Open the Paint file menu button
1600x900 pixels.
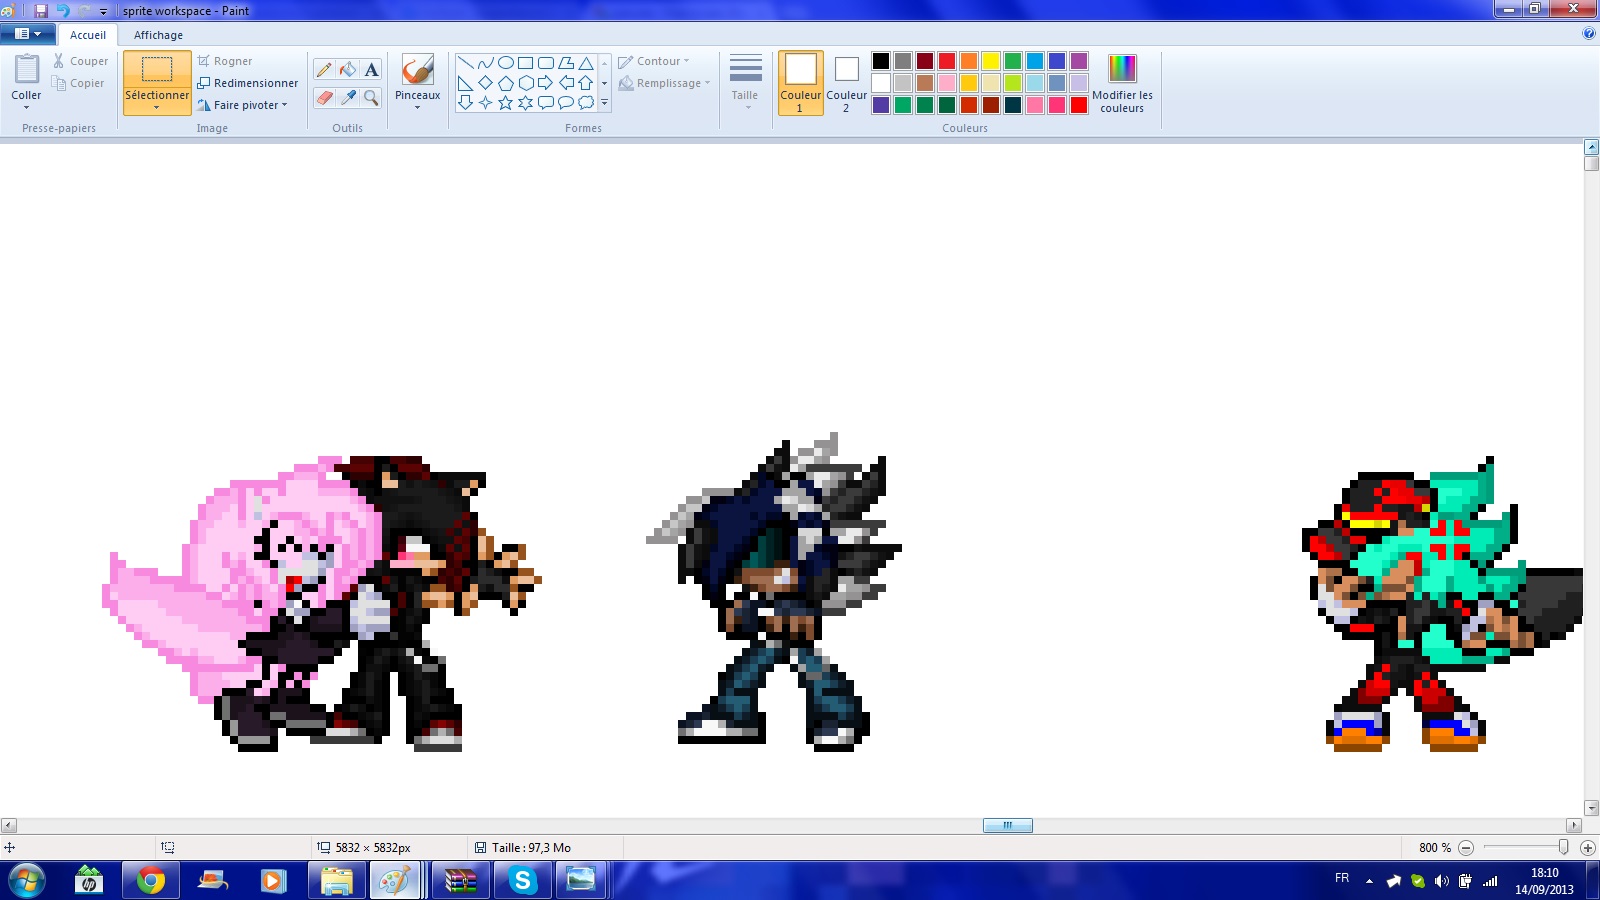(x=28, y=33)
